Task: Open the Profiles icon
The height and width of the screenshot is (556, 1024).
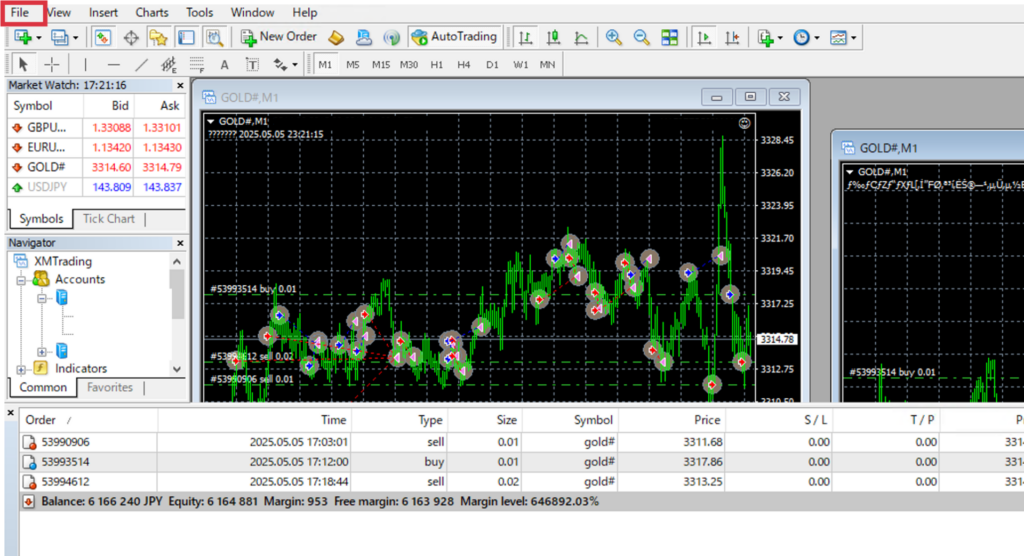Action: (59, 37)
